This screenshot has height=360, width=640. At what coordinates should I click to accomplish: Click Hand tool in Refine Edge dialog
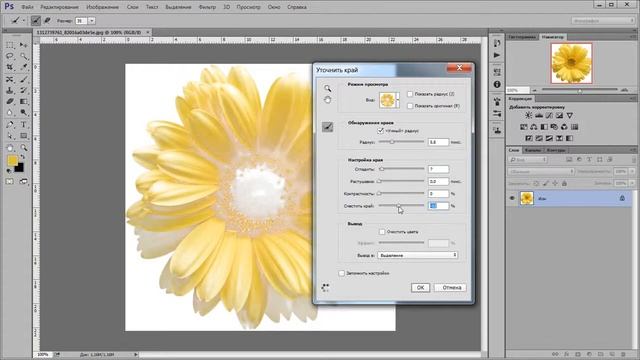click(327, 100)
